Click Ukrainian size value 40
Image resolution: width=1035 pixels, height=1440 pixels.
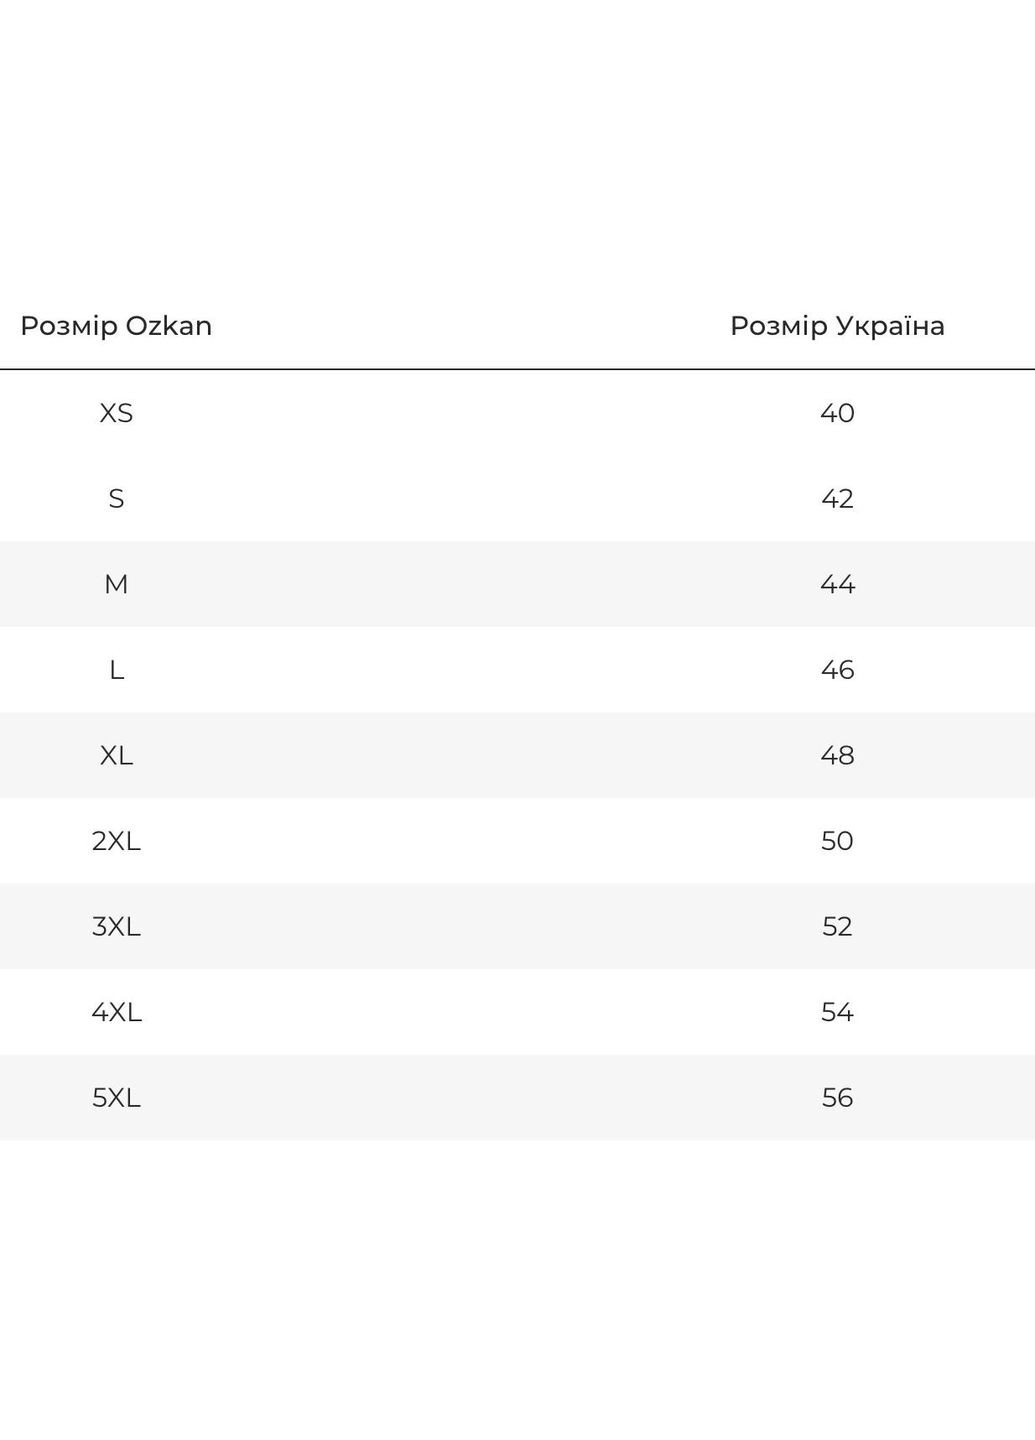(x=837, y=413)
